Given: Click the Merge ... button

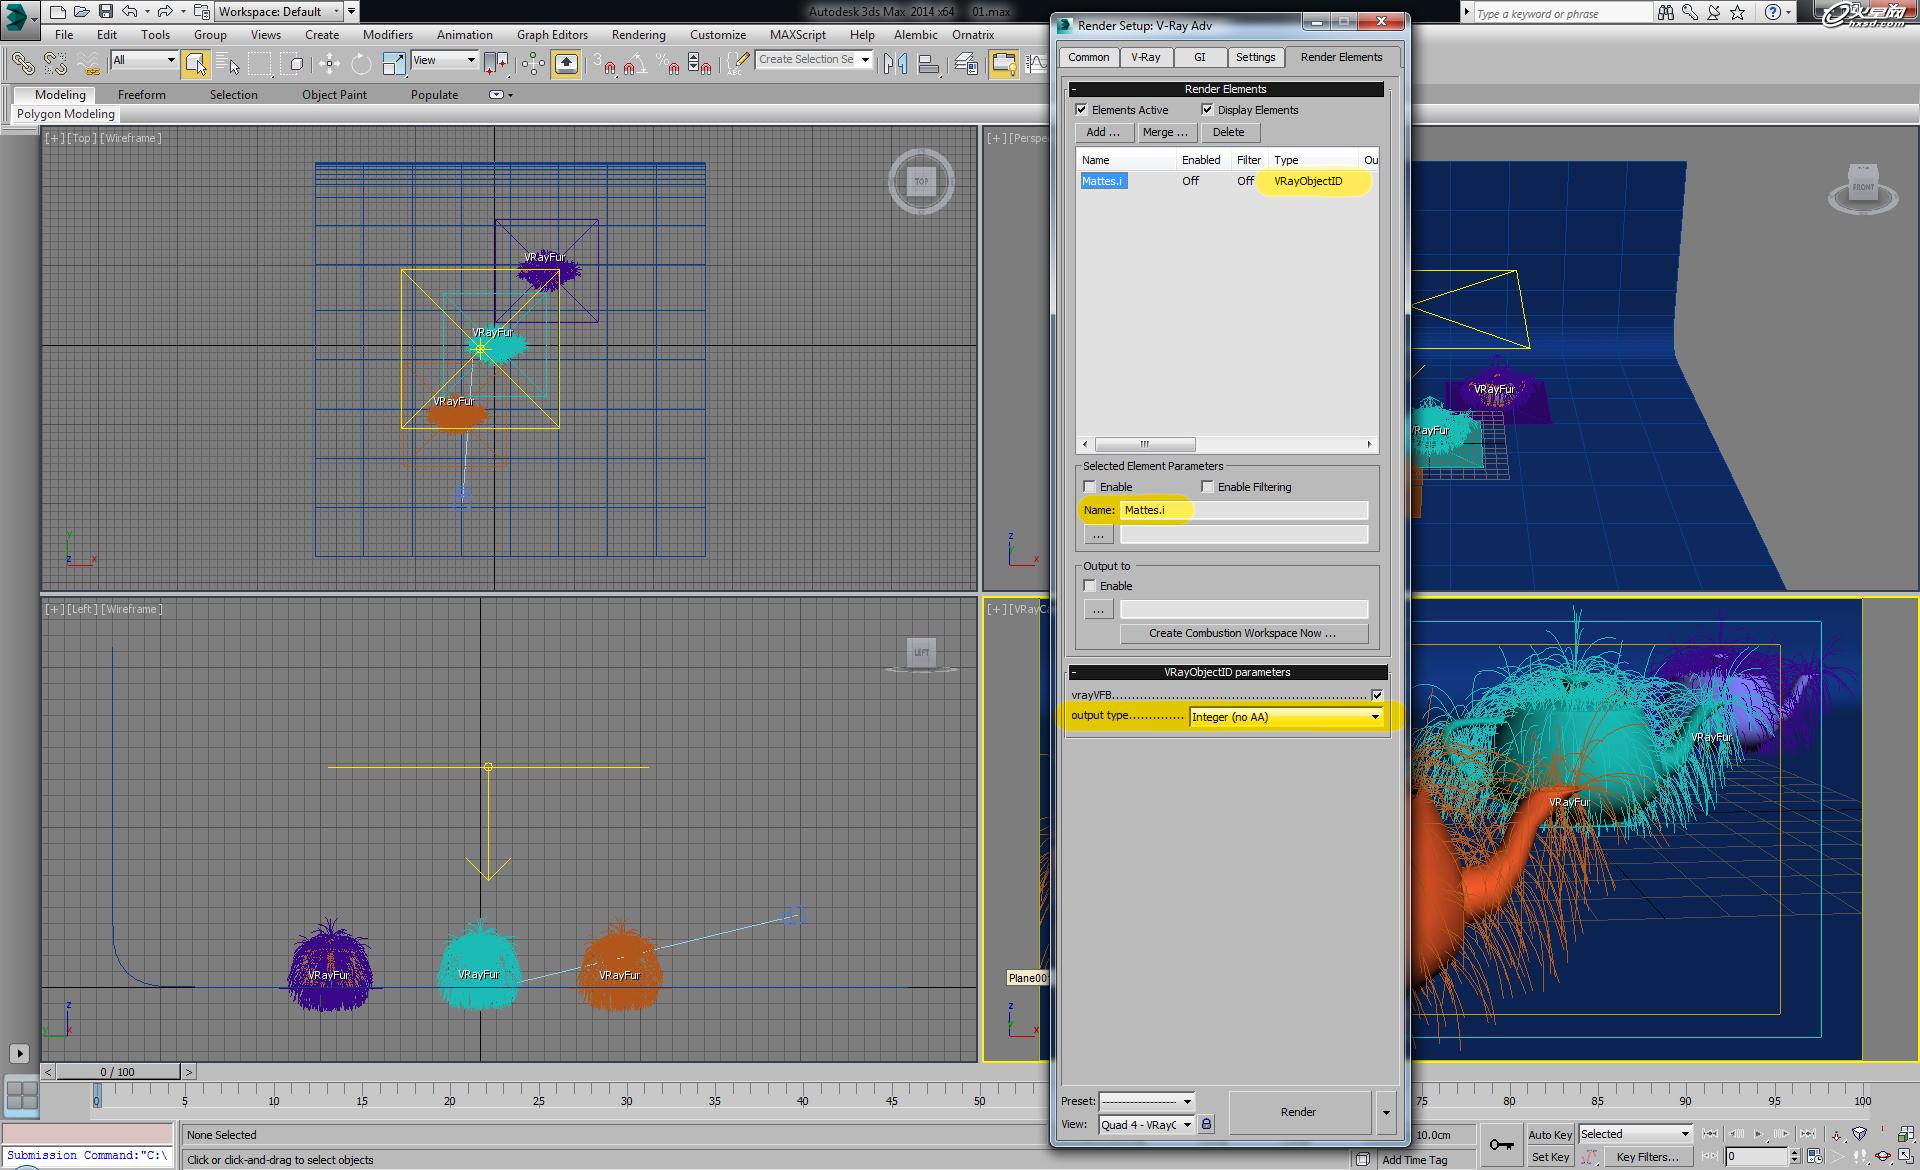Looking at the screenshot, I should [x=1165, y=132].
